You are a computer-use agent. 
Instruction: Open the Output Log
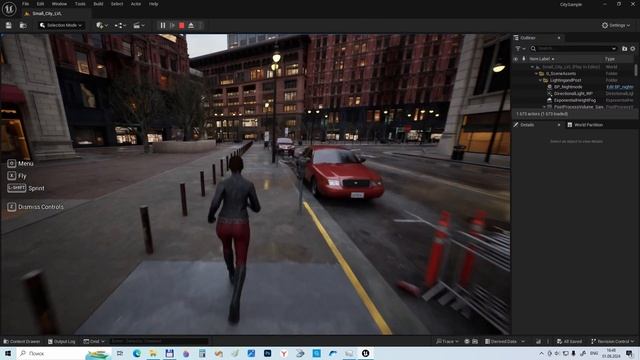(x=62, y=341)
